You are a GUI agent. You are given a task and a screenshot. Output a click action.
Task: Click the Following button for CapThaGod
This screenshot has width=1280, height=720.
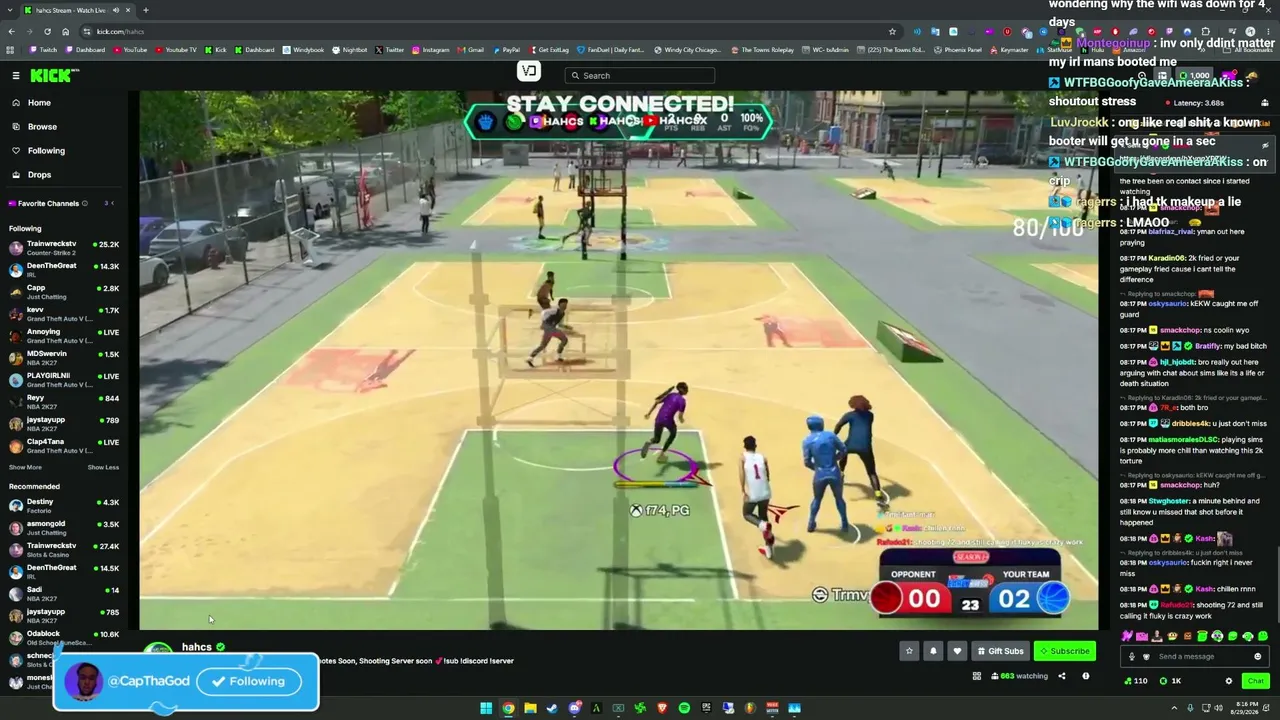click(249, 681)
